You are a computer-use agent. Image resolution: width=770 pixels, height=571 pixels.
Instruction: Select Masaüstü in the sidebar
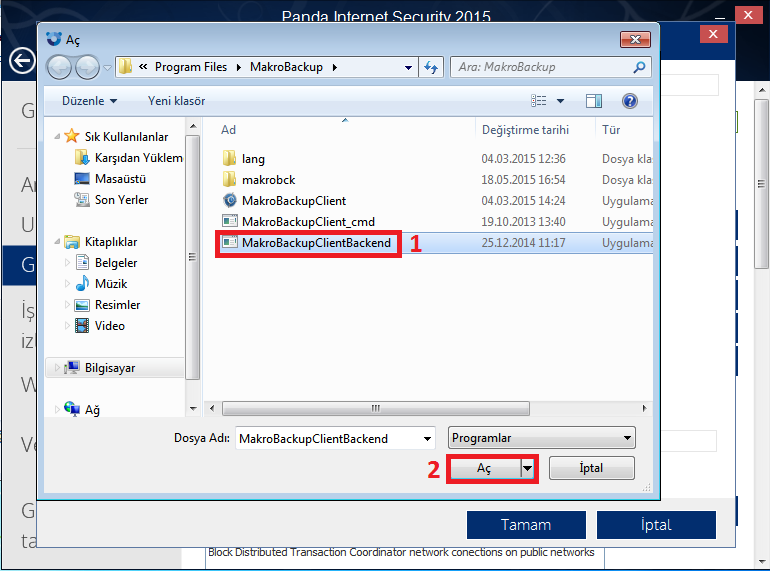(x=120, y=179)
